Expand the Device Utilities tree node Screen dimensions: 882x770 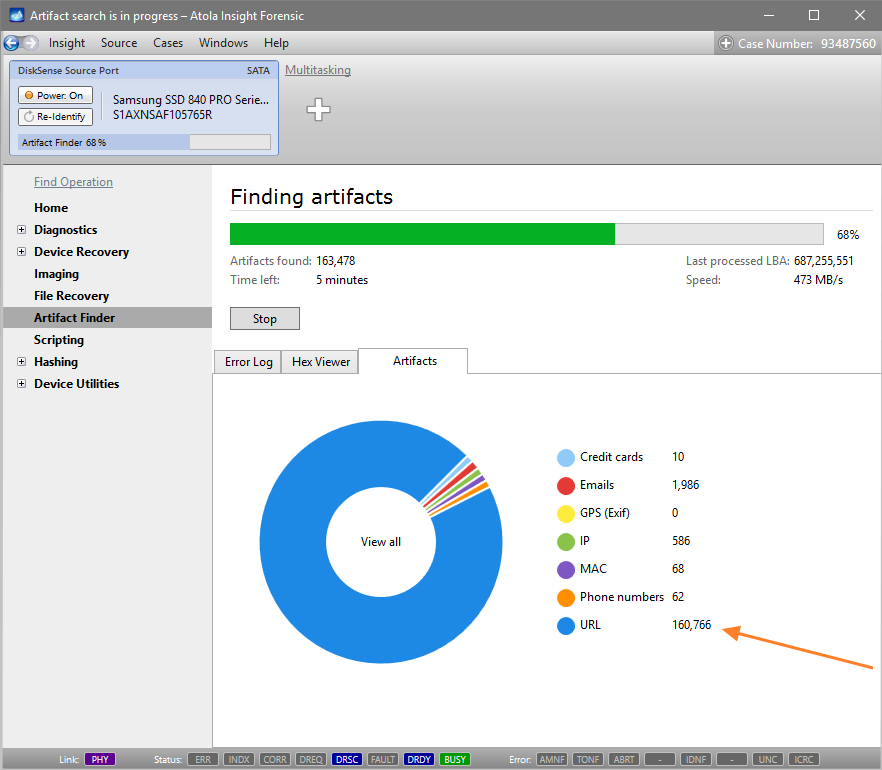22,384
